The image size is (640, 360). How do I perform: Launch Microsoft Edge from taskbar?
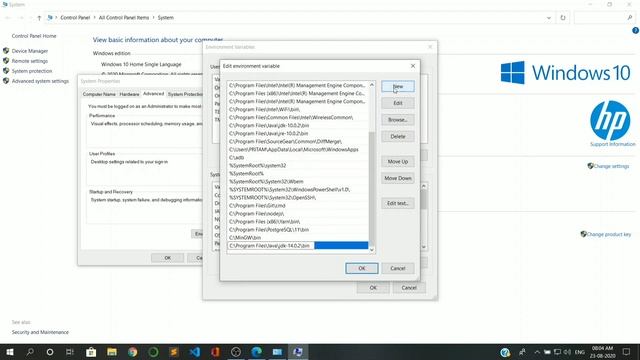pyautogui.click(x=257, y=352)
